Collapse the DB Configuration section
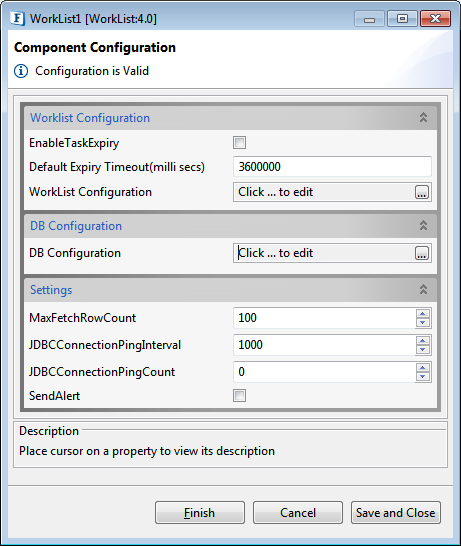This screenshot has width=461, height=546. [423, 226]
